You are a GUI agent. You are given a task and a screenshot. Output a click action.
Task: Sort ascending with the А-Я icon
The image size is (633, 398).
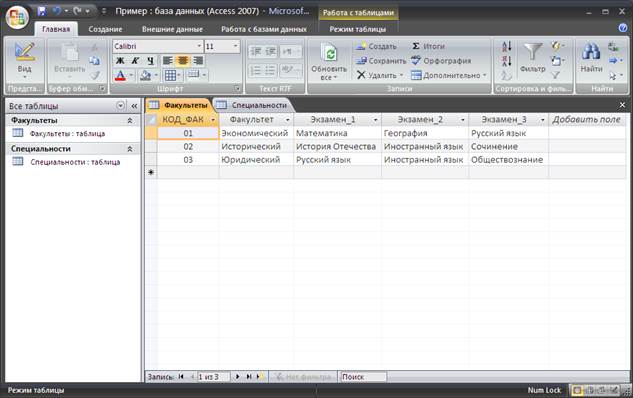click(x=506, y=46)
